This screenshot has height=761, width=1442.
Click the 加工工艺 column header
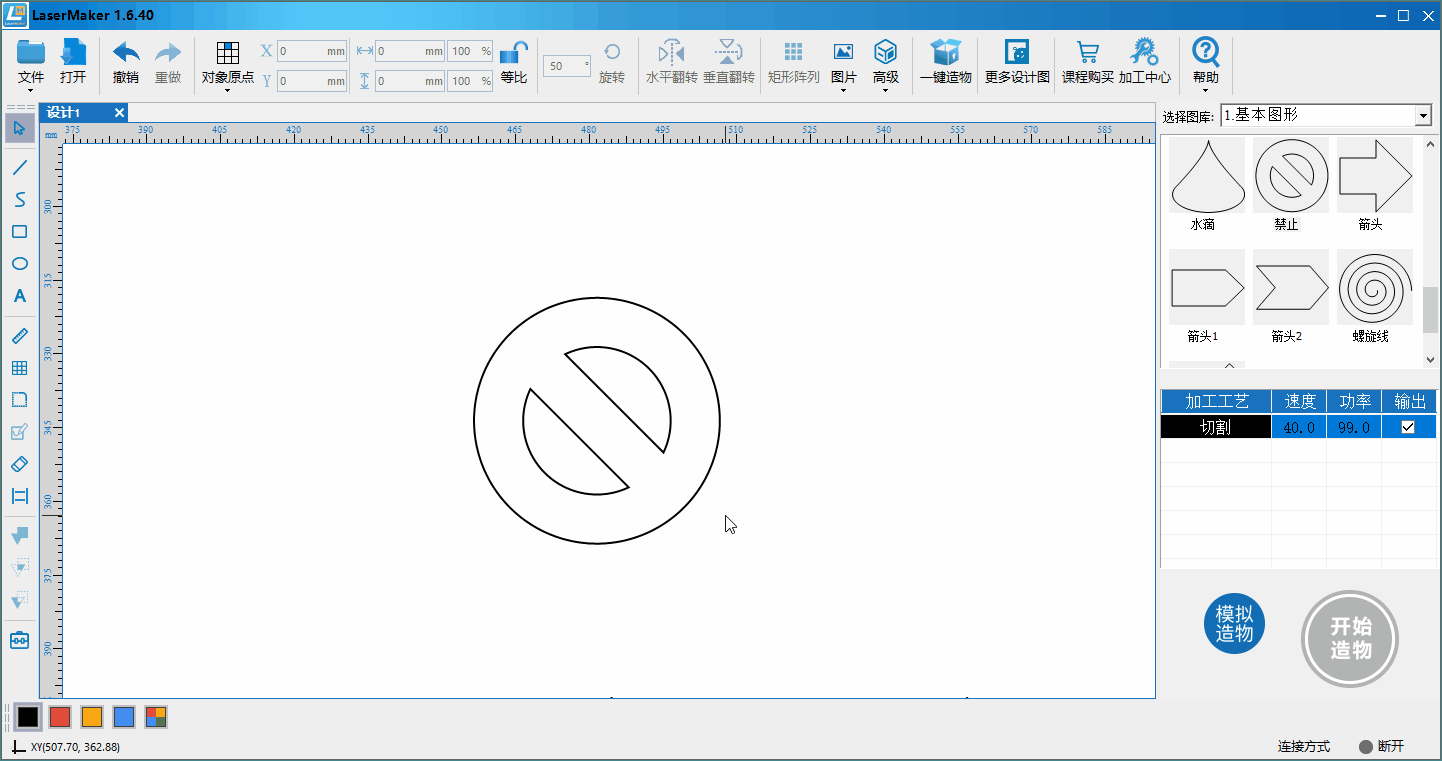click(1216, 401)
